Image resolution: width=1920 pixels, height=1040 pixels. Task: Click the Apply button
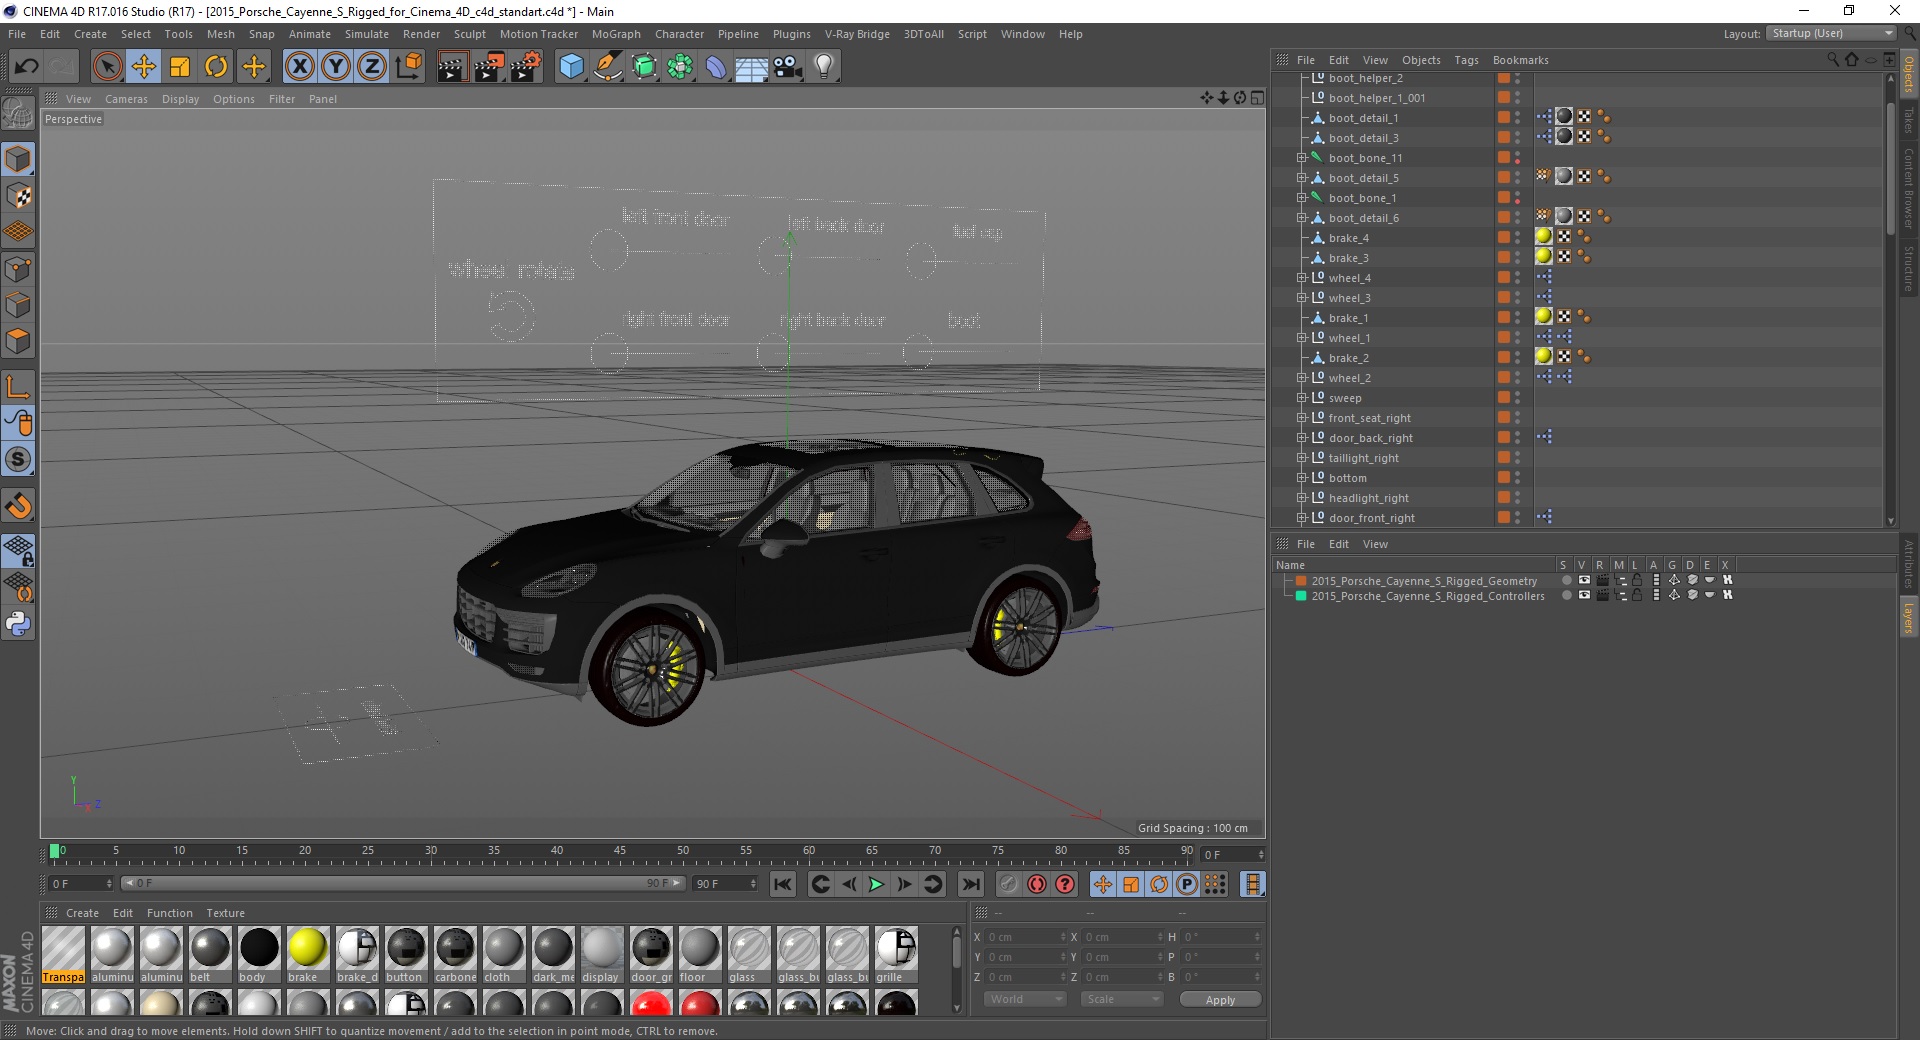1220,999
